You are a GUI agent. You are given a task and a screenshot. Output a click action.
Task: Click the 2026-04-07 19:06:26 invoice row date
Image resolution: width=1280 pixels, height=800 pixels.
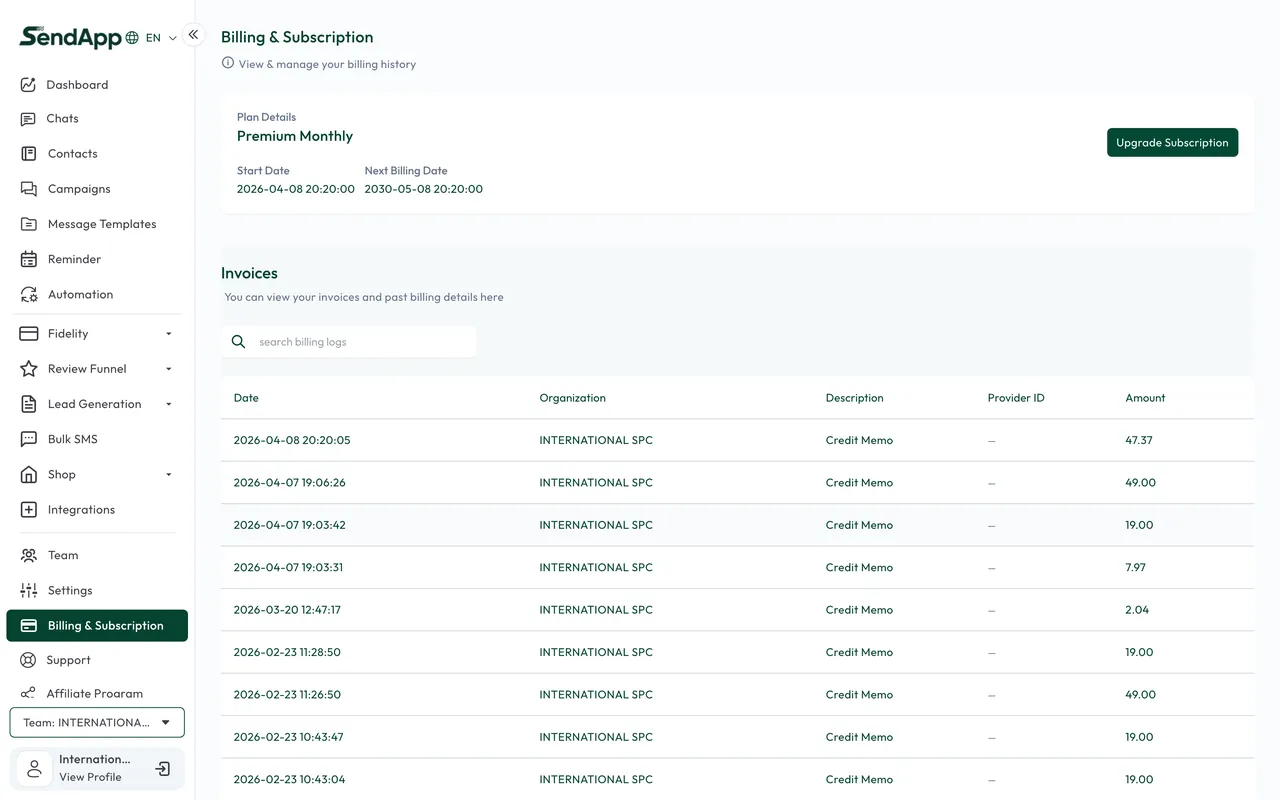(x=289, y=482)
